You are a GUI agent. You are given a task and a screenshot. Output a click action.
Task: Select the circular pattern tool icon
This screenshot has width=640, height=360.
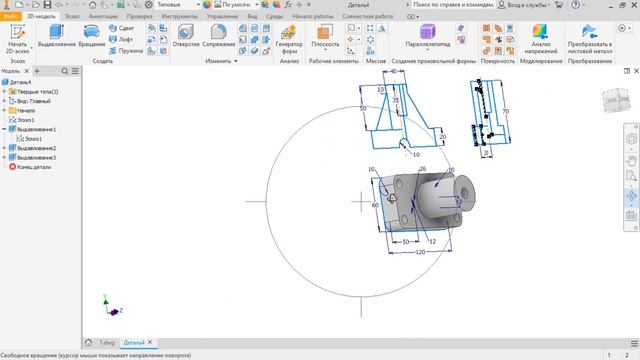point(370,40)
